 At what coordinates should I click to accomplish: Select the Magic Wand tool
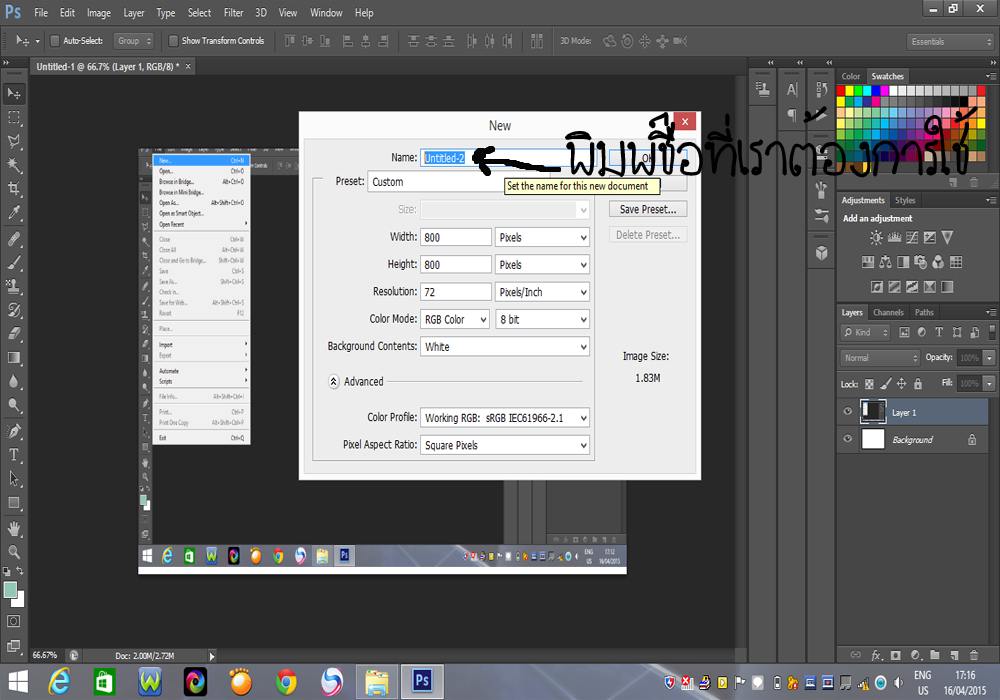(14, 165)
